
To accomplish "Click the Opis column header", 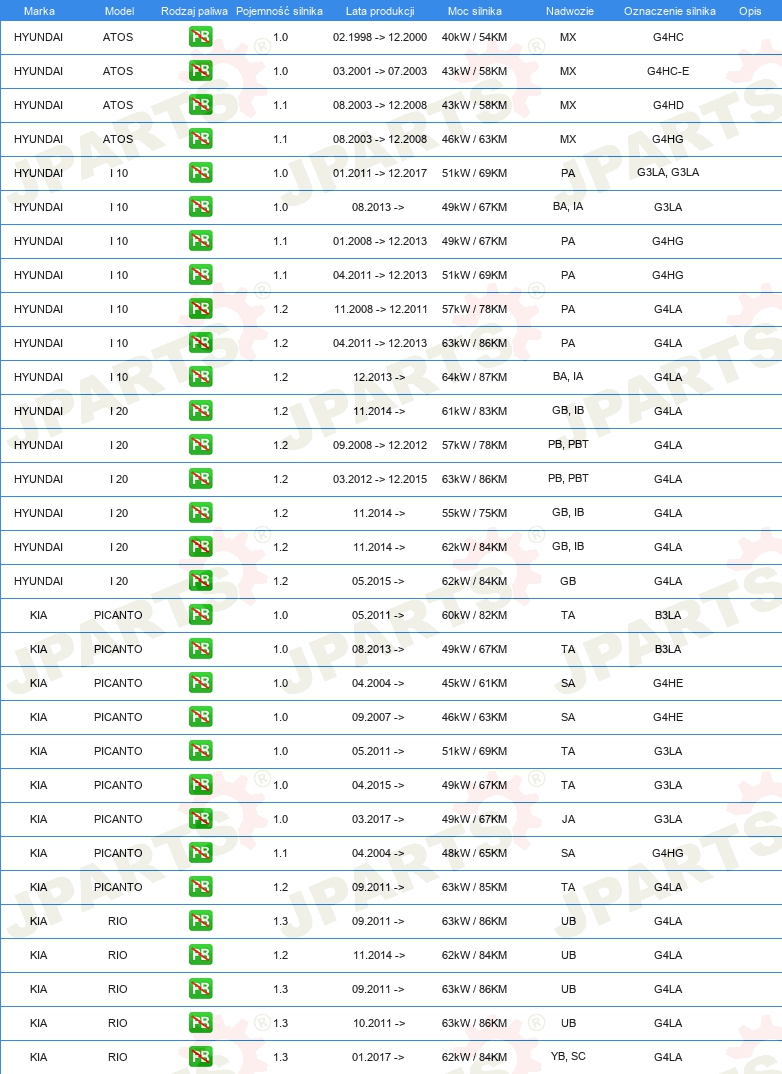I will (x=750, y=11).
